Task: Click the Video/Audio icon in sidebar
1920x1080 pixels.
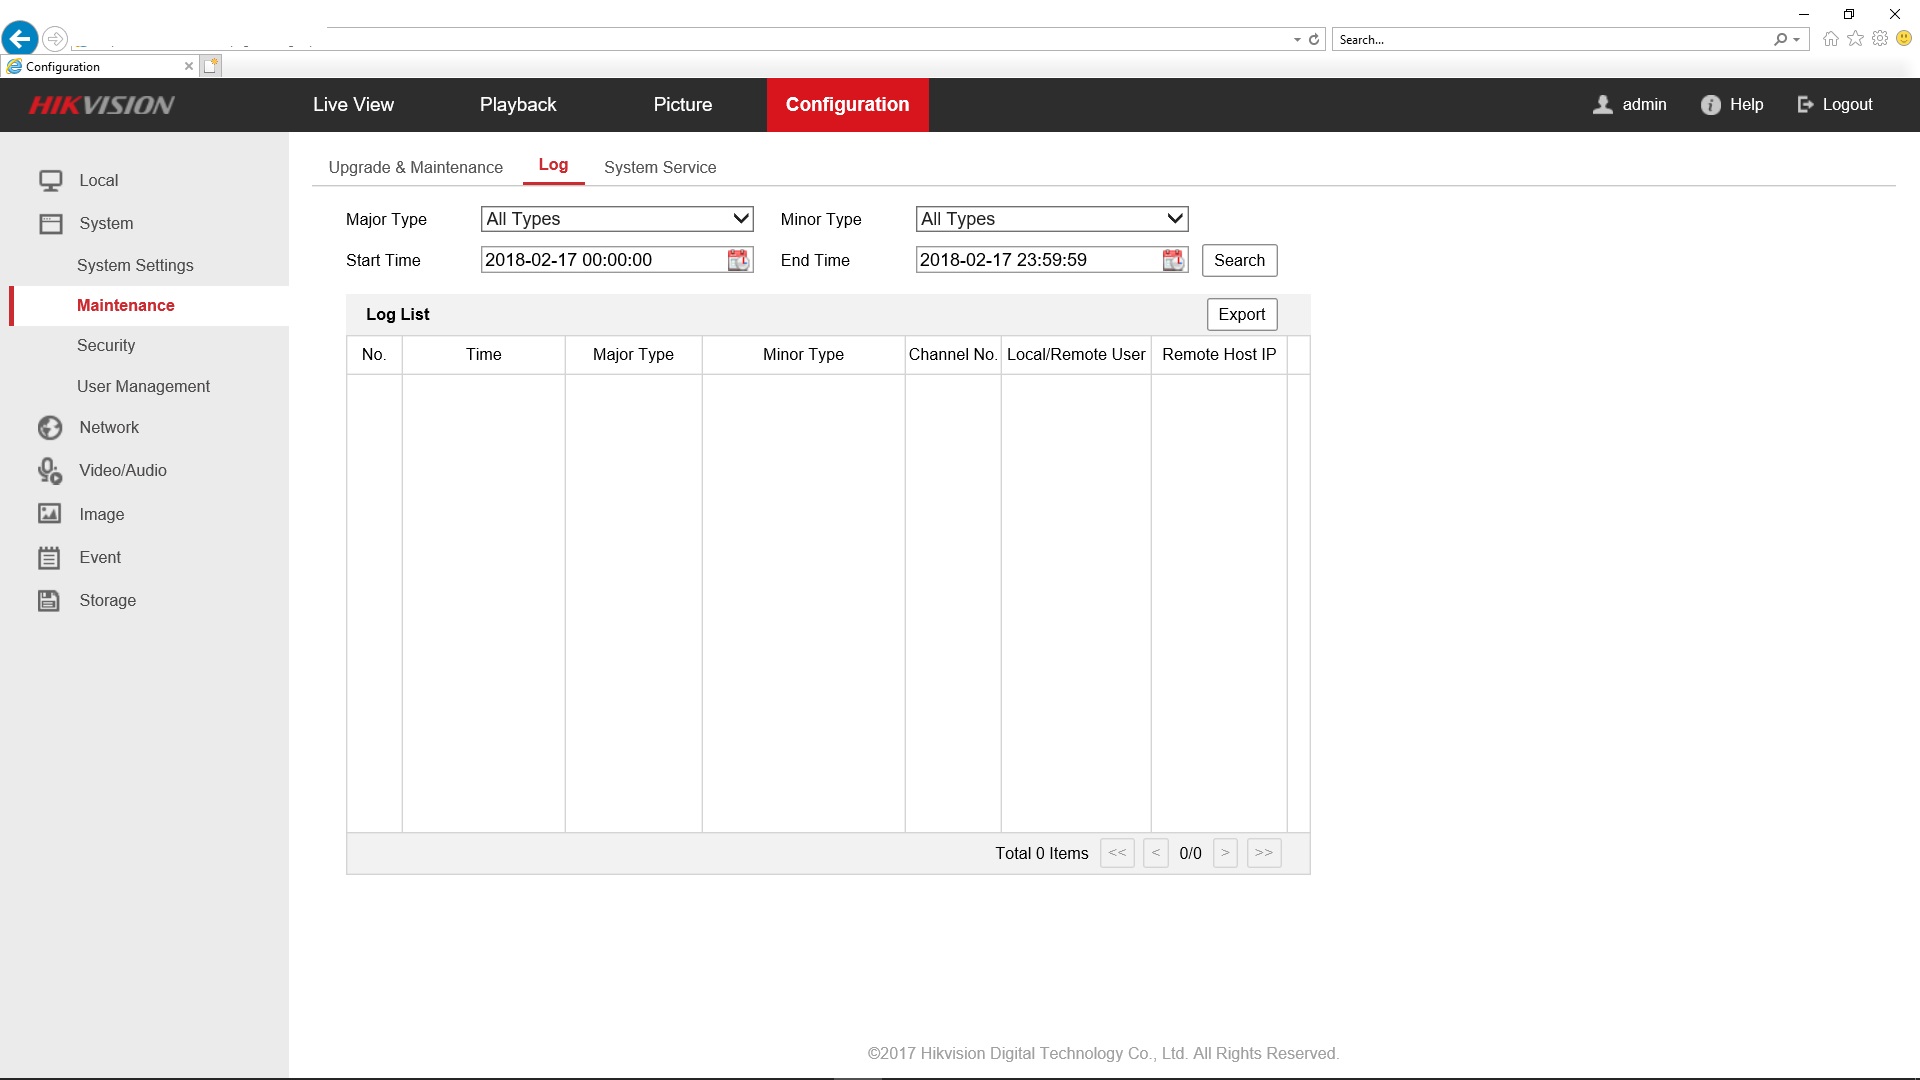Action: [50, 471]
